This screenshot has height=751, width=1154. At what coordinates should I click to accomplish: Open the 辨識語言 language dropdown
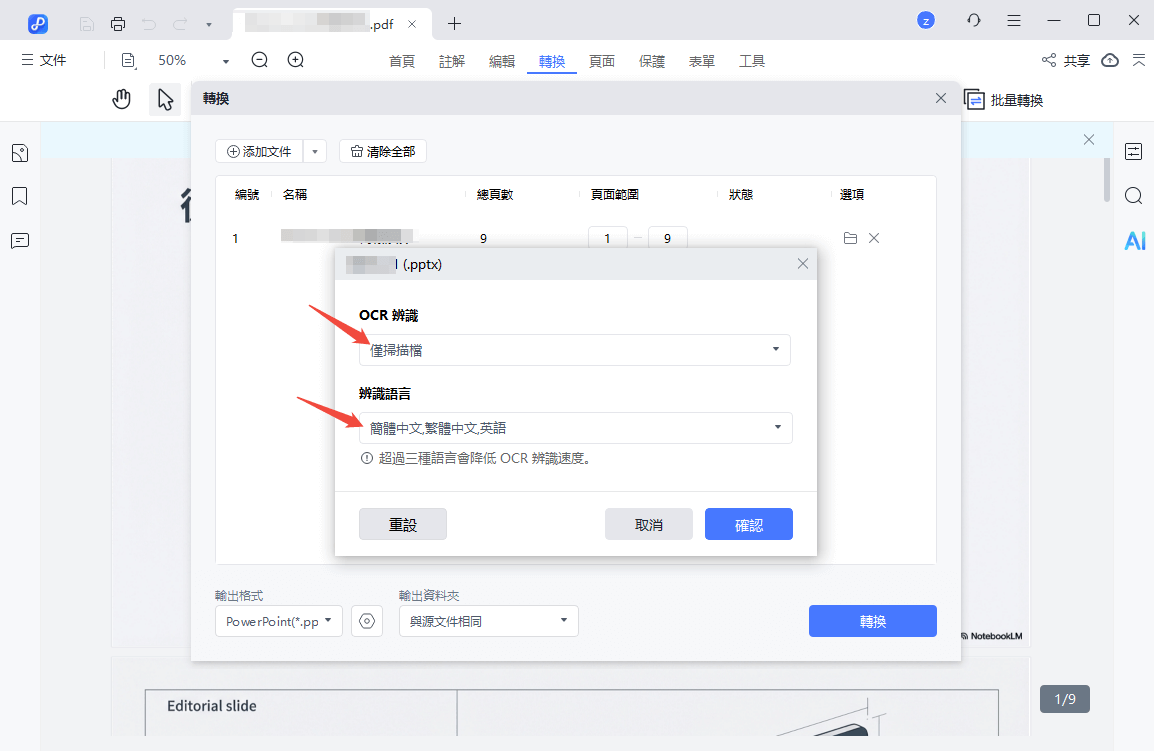pyautogui.click(x=575, y=428)
